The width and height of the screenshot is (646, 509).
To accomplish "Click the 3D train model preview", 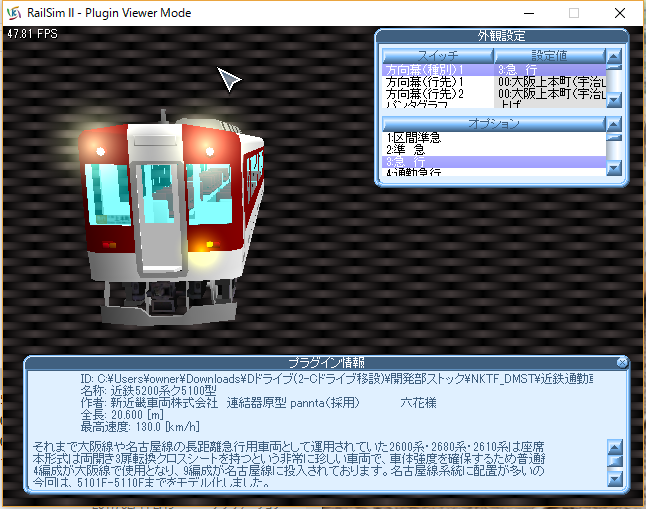I will click(x=171, y=216).
